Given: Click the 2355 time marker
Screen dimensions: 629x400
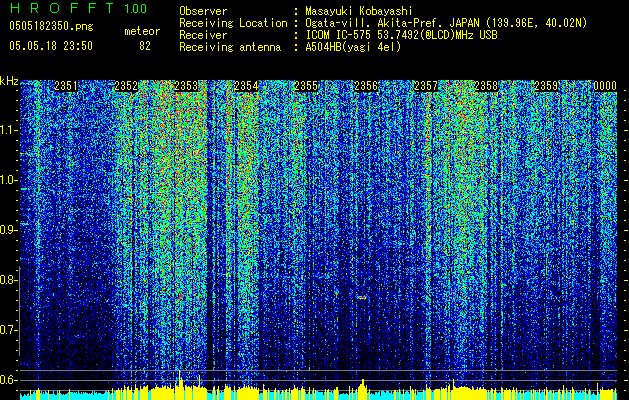Looking at the screenshot, I should point(306,86).
